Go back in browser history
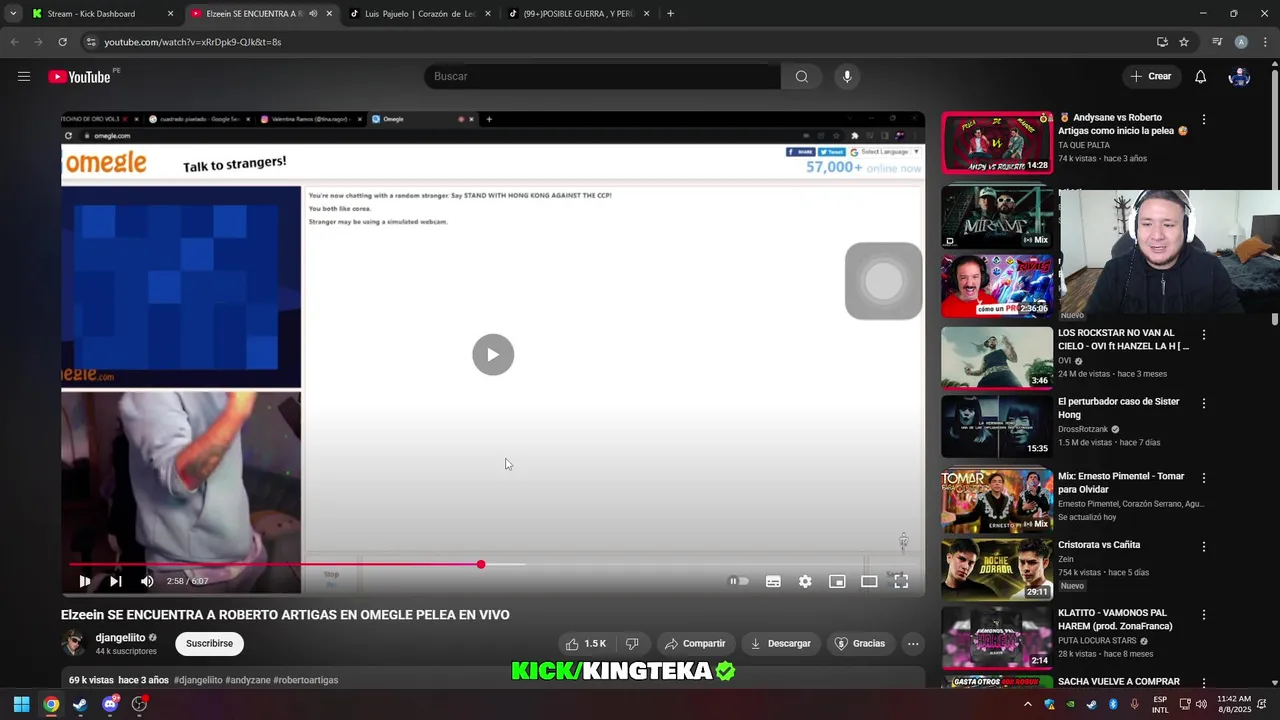This screenshot has height=720, width=1280. (14, 42)
